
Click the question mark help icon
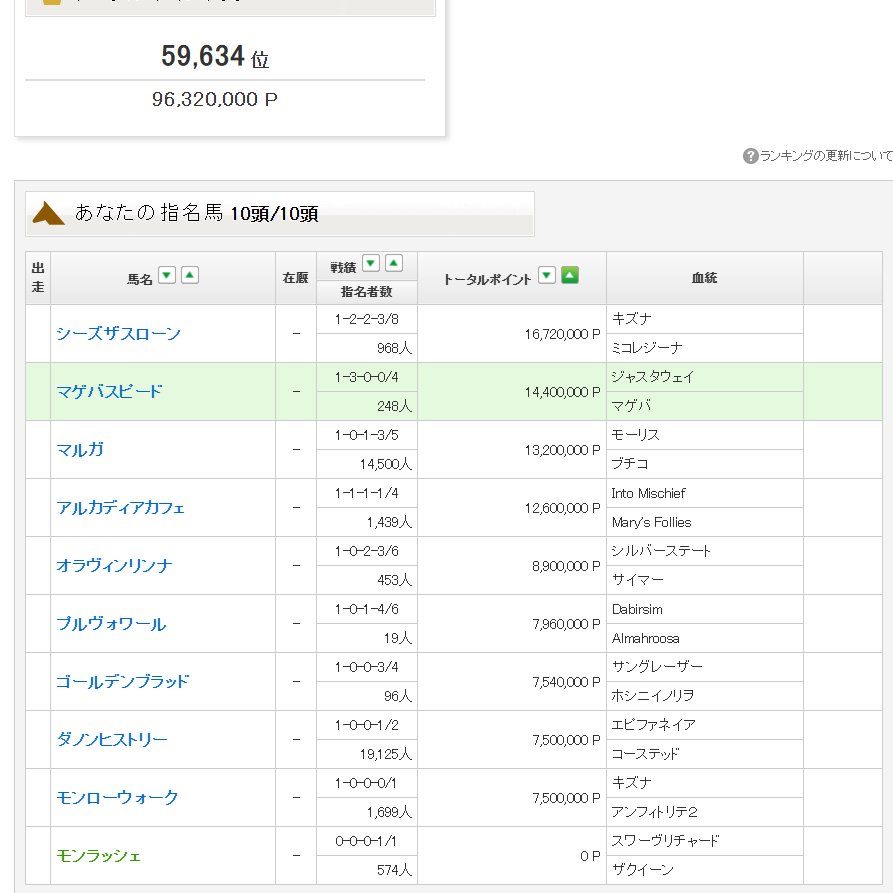click(750, 155)
